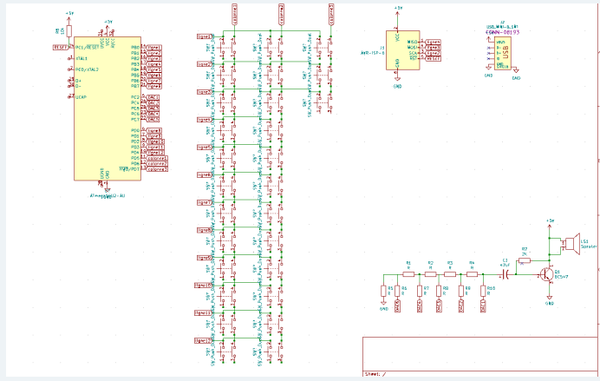This screenshot has width=600, height=381.
Task: Select the USB Mini-B connector symbol
Action: pos(502,53)
